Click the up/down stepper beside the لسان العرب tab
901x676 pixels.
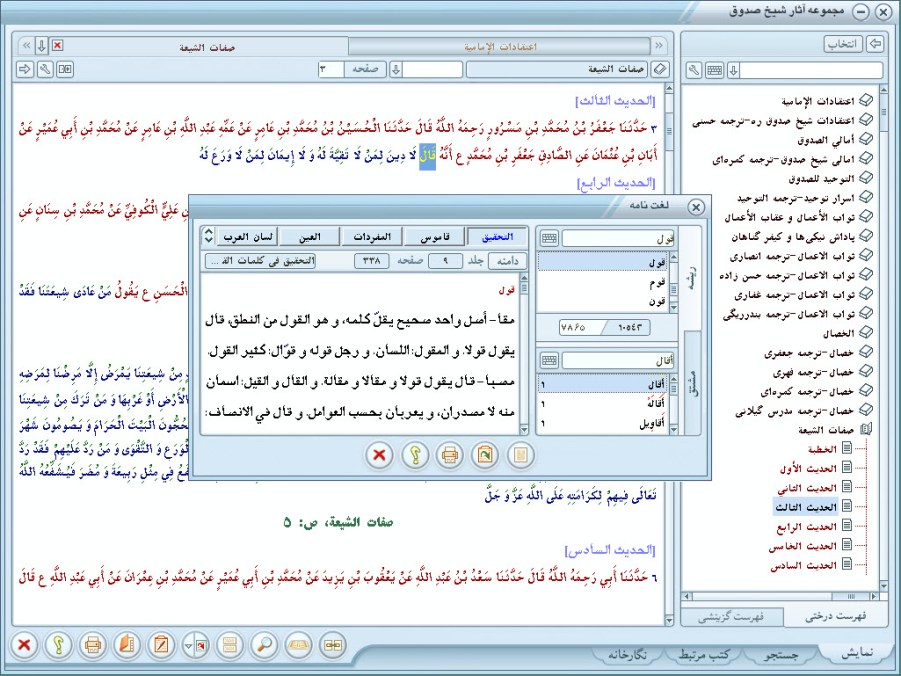tap(209, 236)
